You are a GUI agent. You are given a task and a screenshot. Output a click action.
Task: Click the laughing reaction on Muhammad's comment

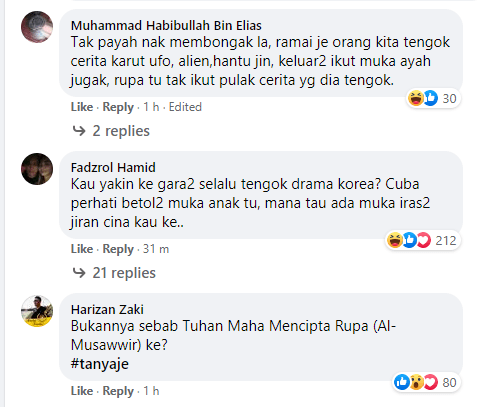416,98
